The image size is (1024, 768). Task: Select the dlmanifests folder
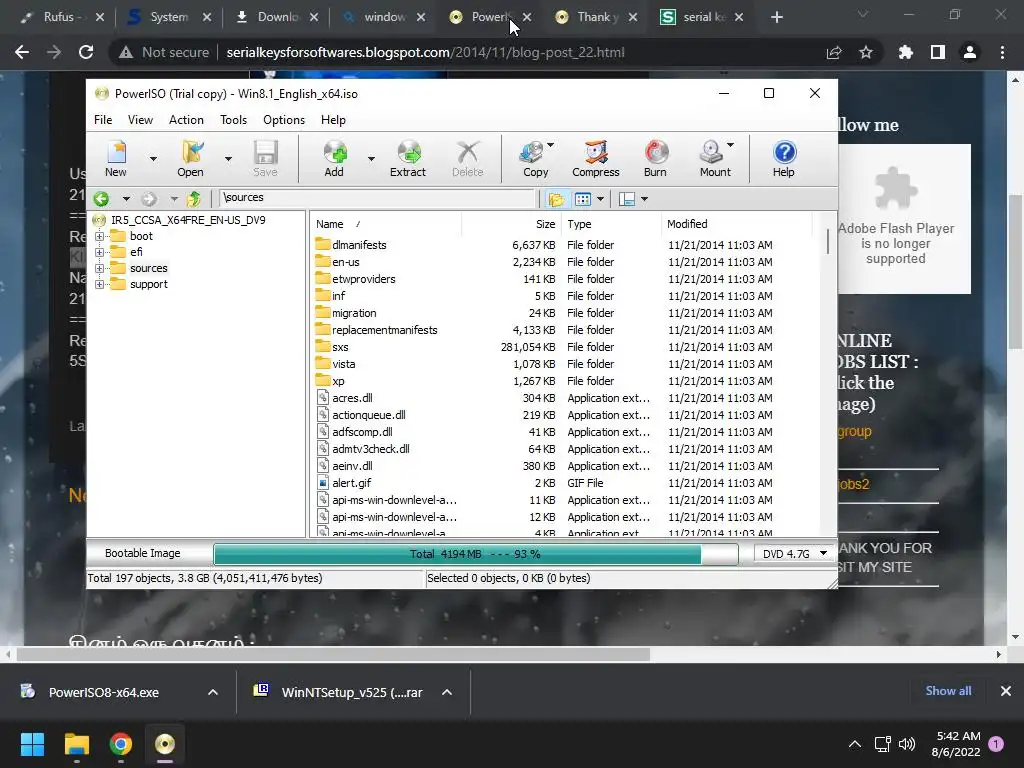pyautogui.click(x=359, y=245)
